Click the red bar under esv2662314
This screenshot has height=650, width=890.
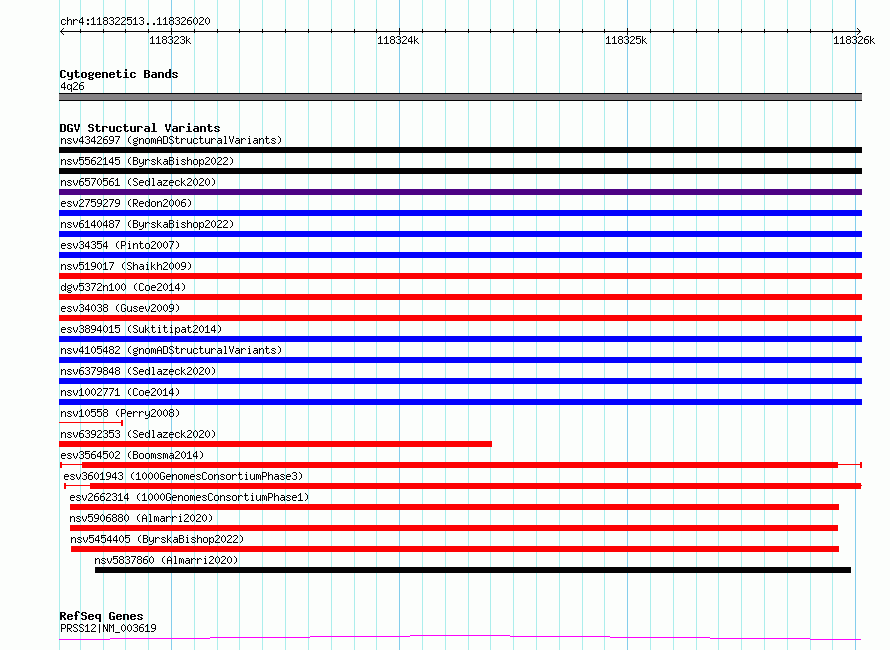(x=454, y=507)
